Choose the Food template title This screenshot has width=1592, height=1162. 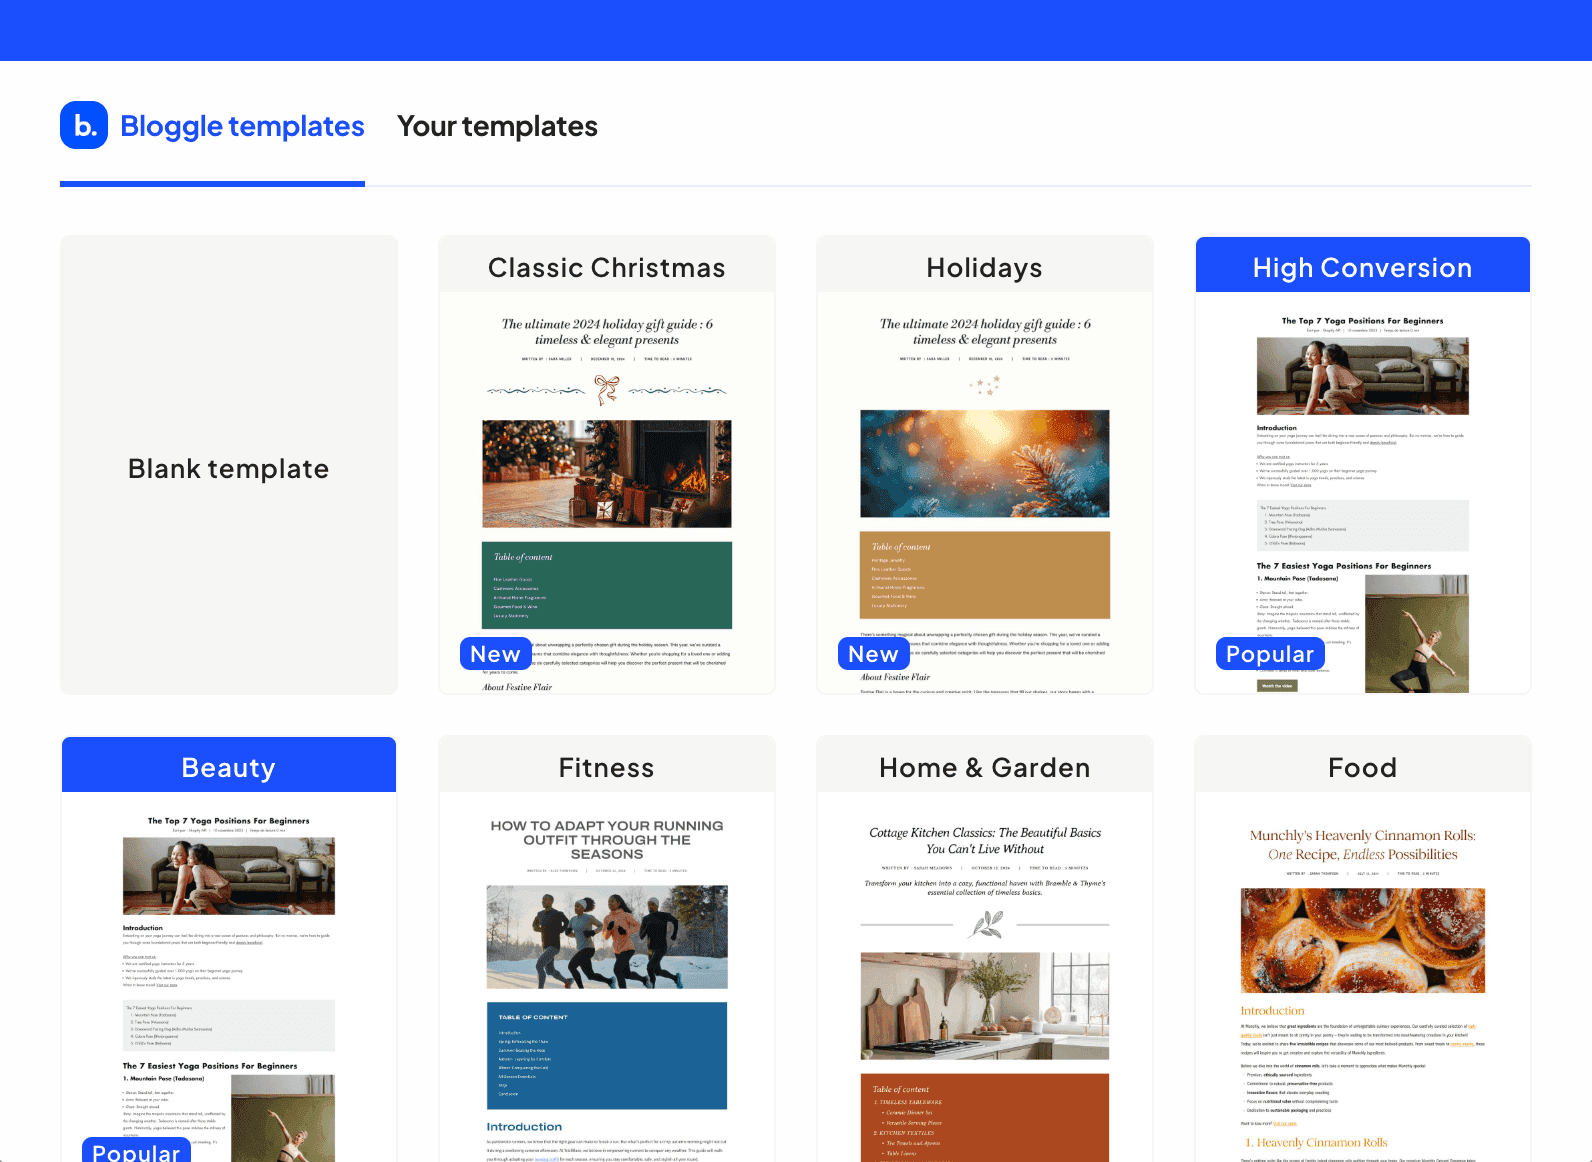tap(1363, 768)
